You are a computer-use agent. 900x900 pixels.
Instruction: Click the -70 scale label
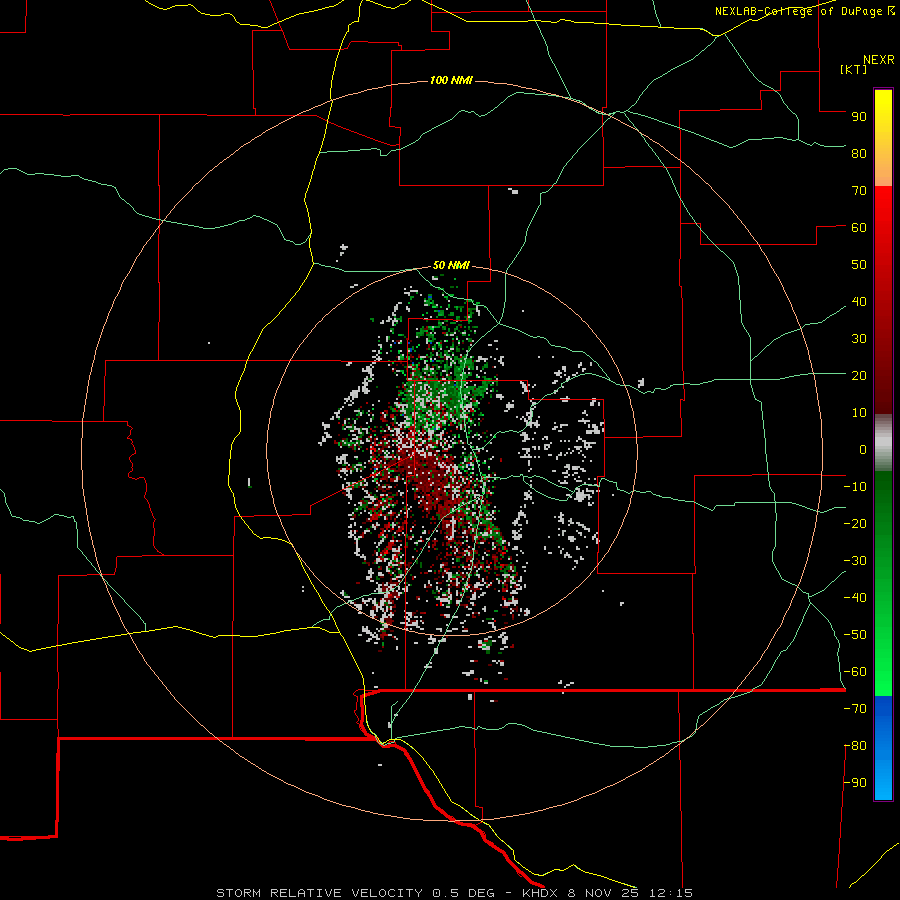855,709
